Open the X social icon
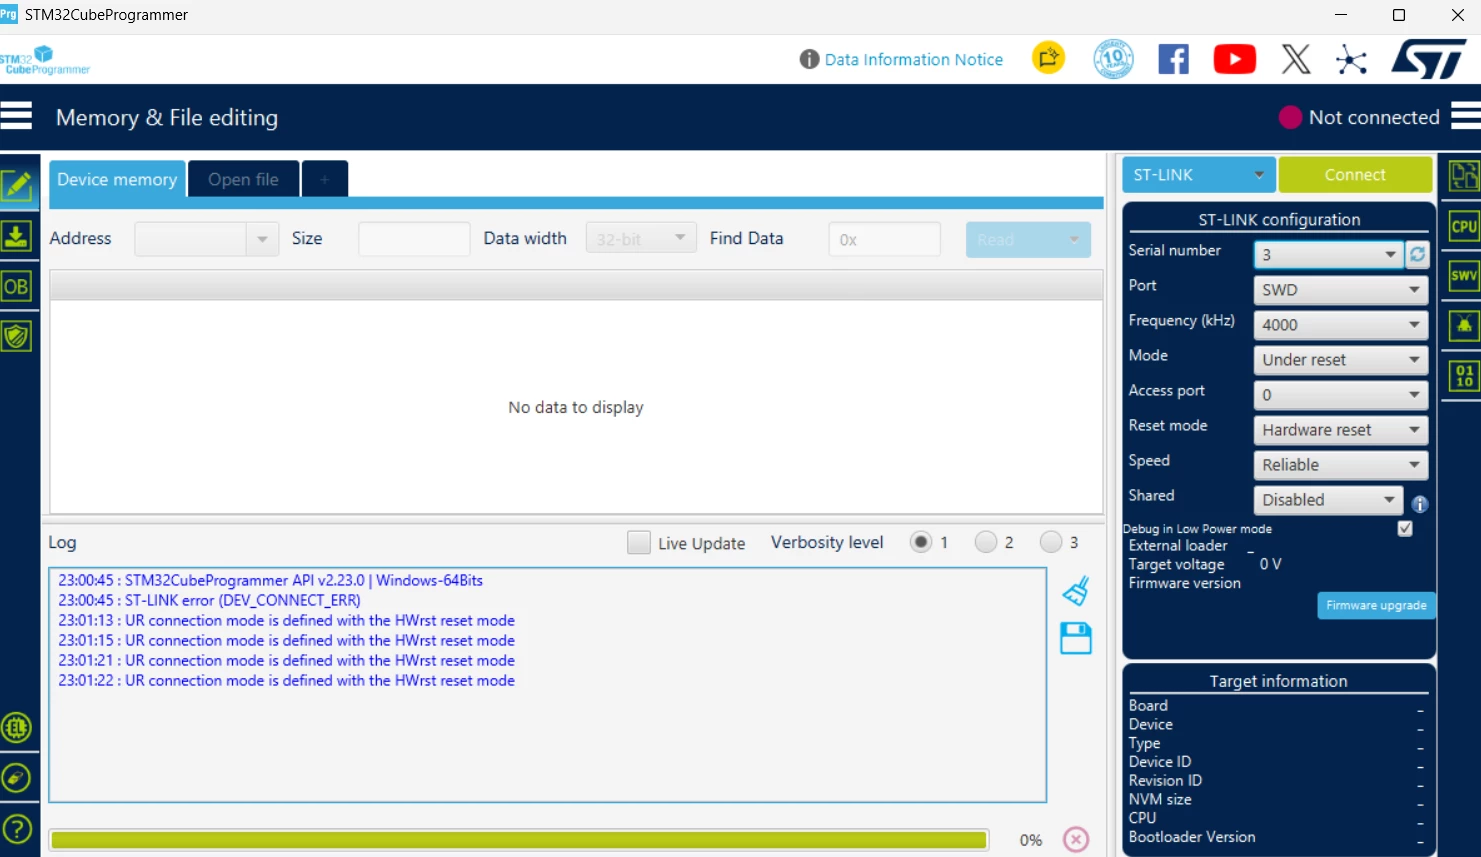 (1296, 59)
